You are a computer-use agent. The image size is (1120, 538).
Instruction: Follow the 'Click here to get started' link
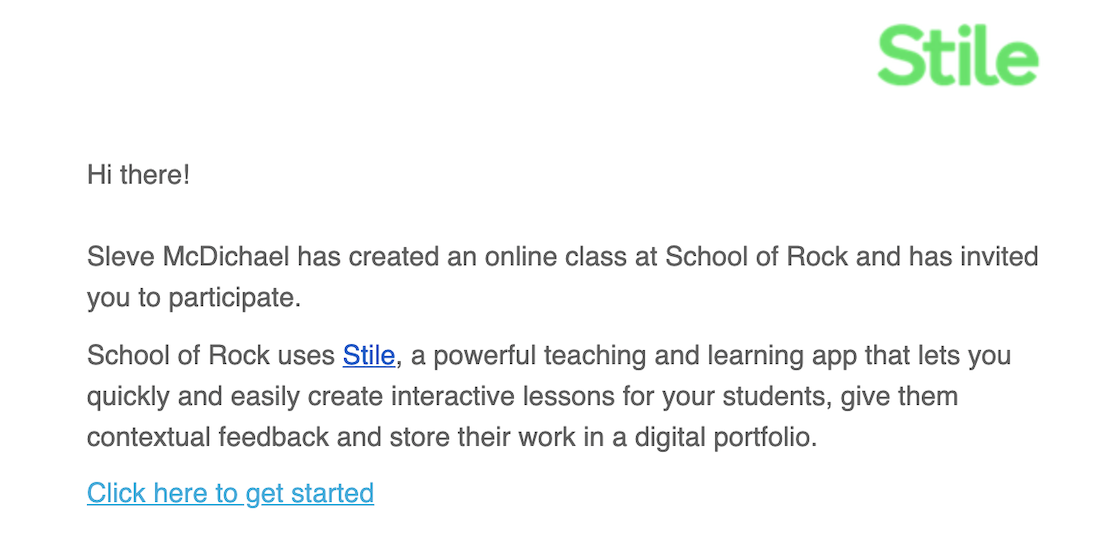pos(230,493)
